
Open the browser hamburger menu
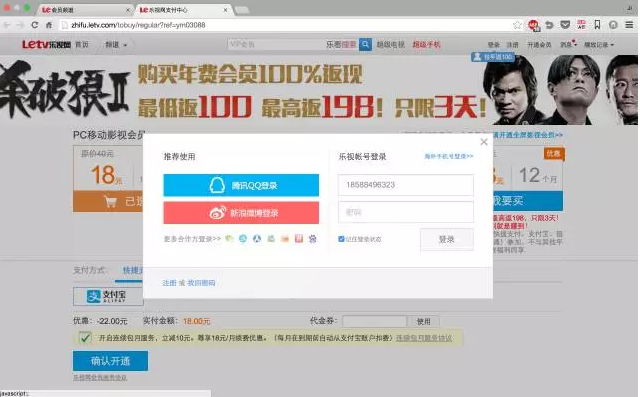click(629, 25)
